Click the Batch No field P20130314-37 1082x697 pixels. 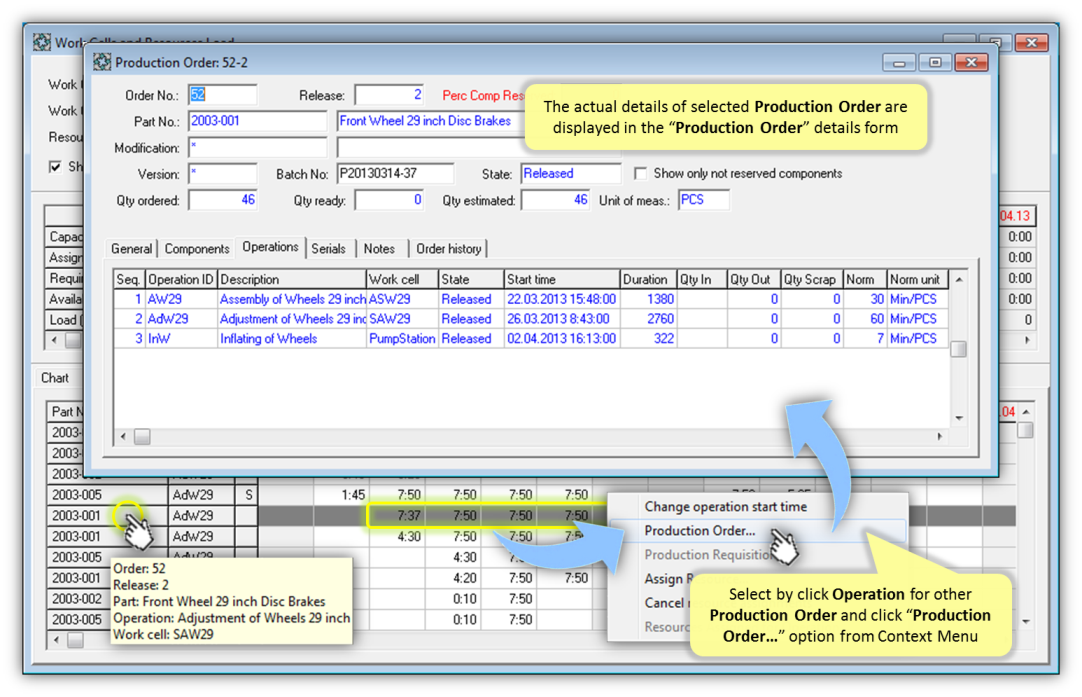click(395, 173)
